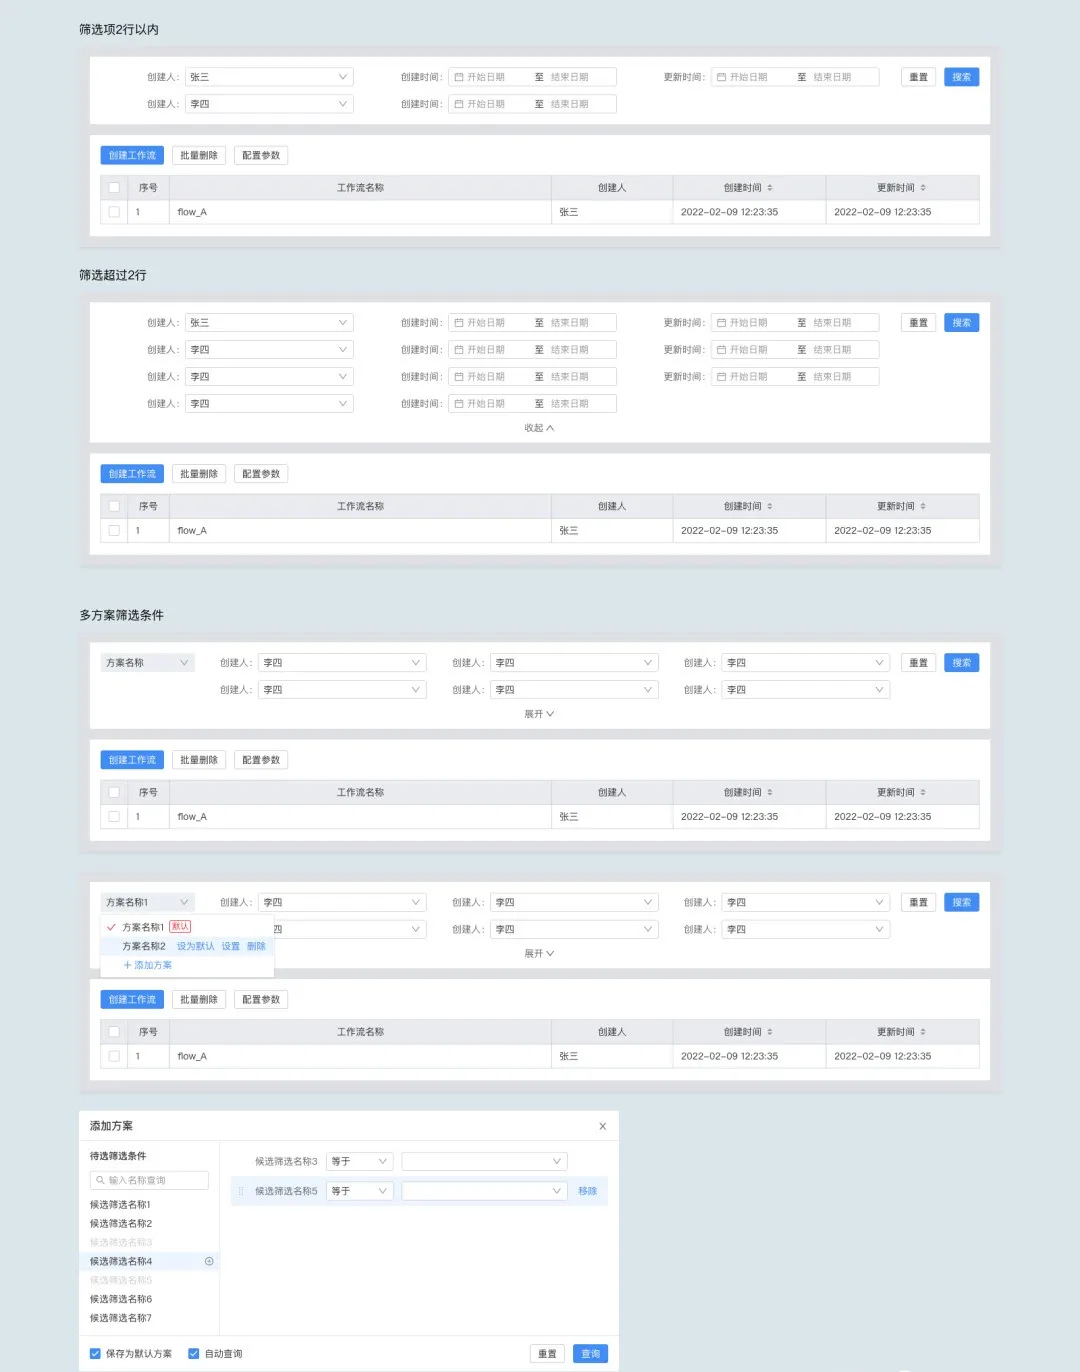Sort 更新时间 in table under unnumbered 方案名称 panel
This screenshot has width=1080, height=1372.
pos(923,793)
